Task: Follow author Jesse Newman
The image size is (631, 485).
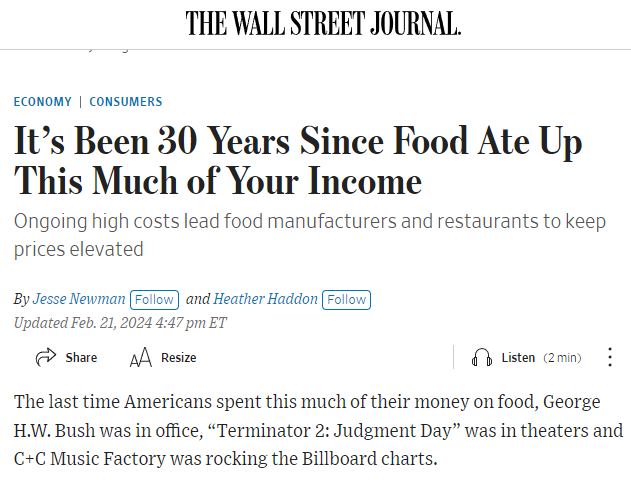Action: [154, 299]
